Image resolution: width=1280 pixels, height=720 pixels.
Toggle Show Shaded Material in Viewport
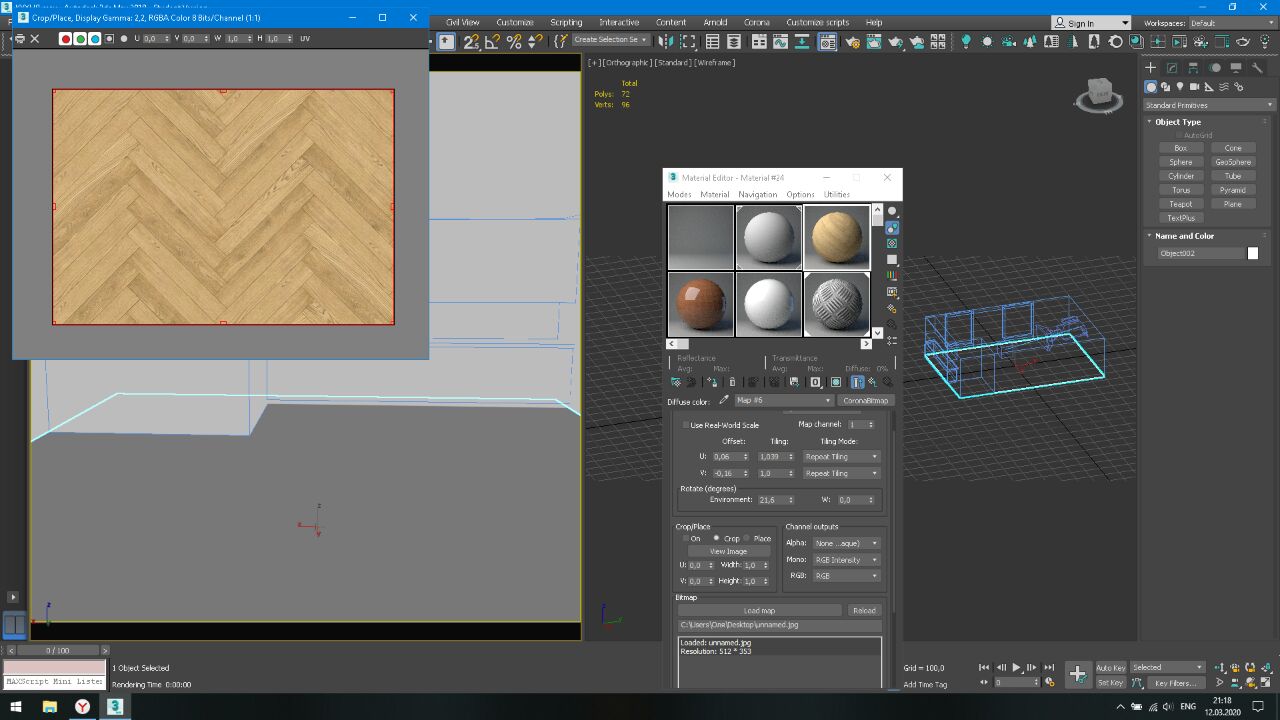pyautogui.click(x=836, y=382)
